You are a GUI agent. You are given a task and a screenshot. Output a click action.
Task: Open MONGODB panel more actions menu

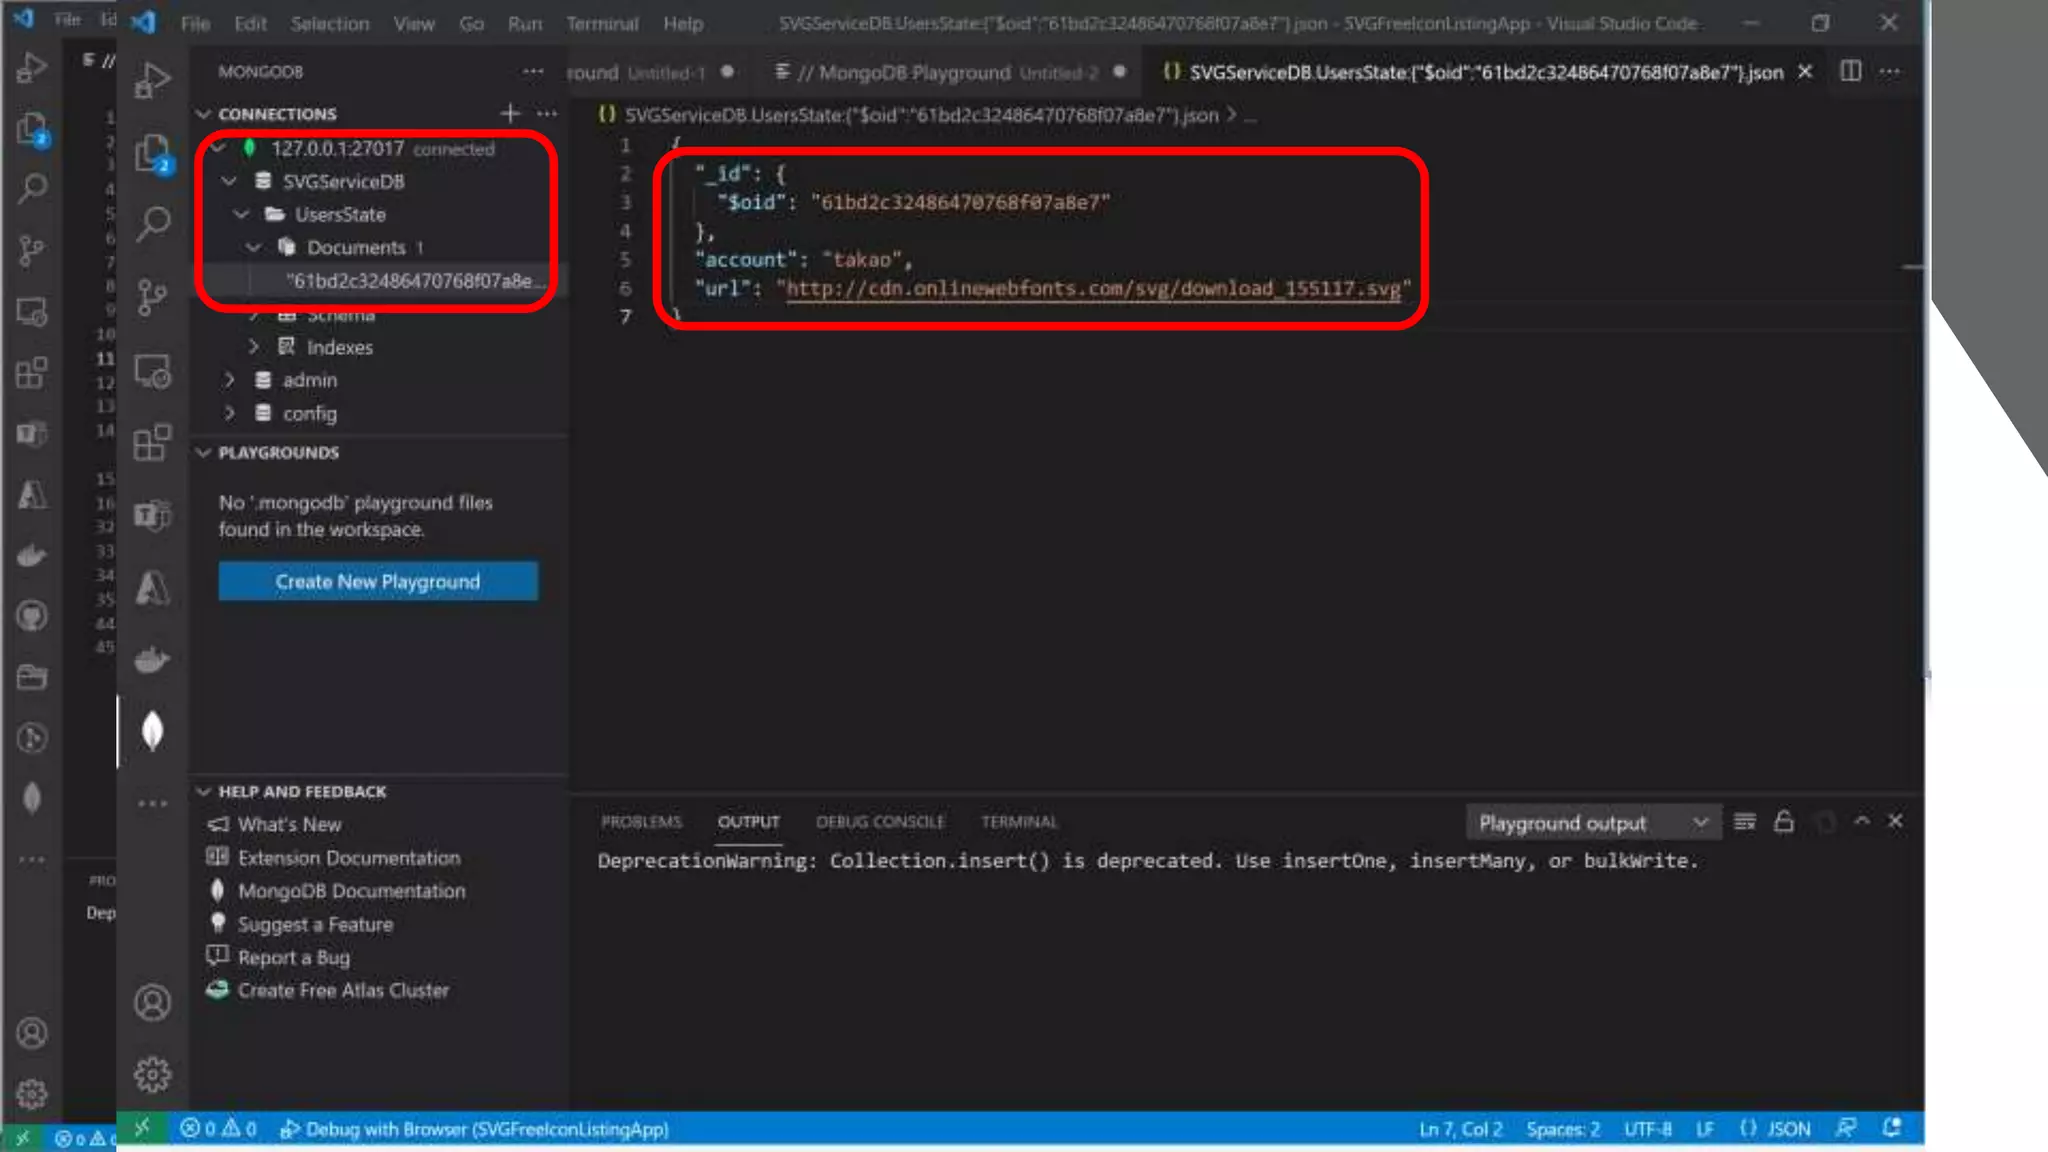pyautogui.click(x=533, y=72)
